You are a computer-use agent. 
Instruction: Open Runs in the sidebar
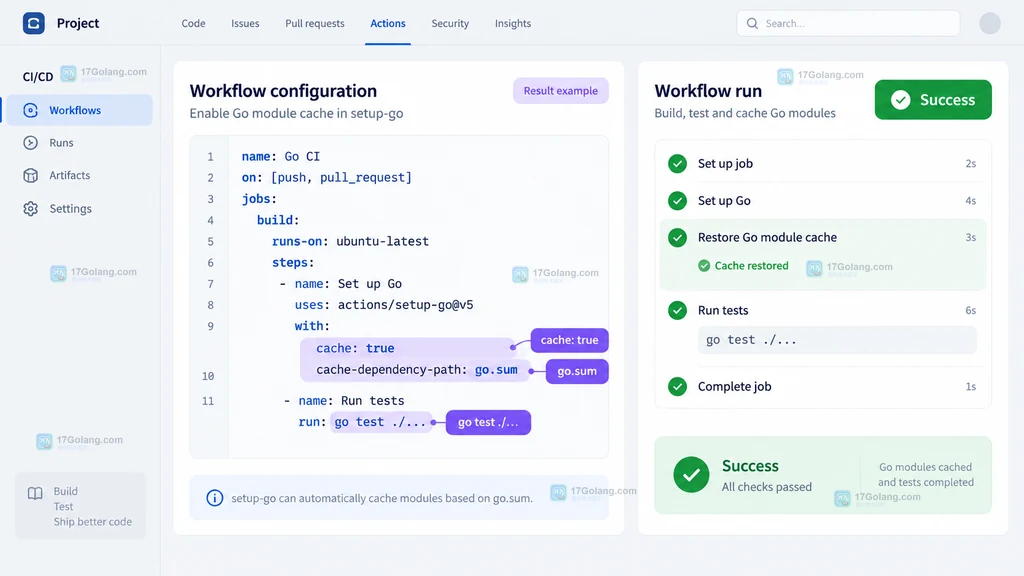(78, 142)
